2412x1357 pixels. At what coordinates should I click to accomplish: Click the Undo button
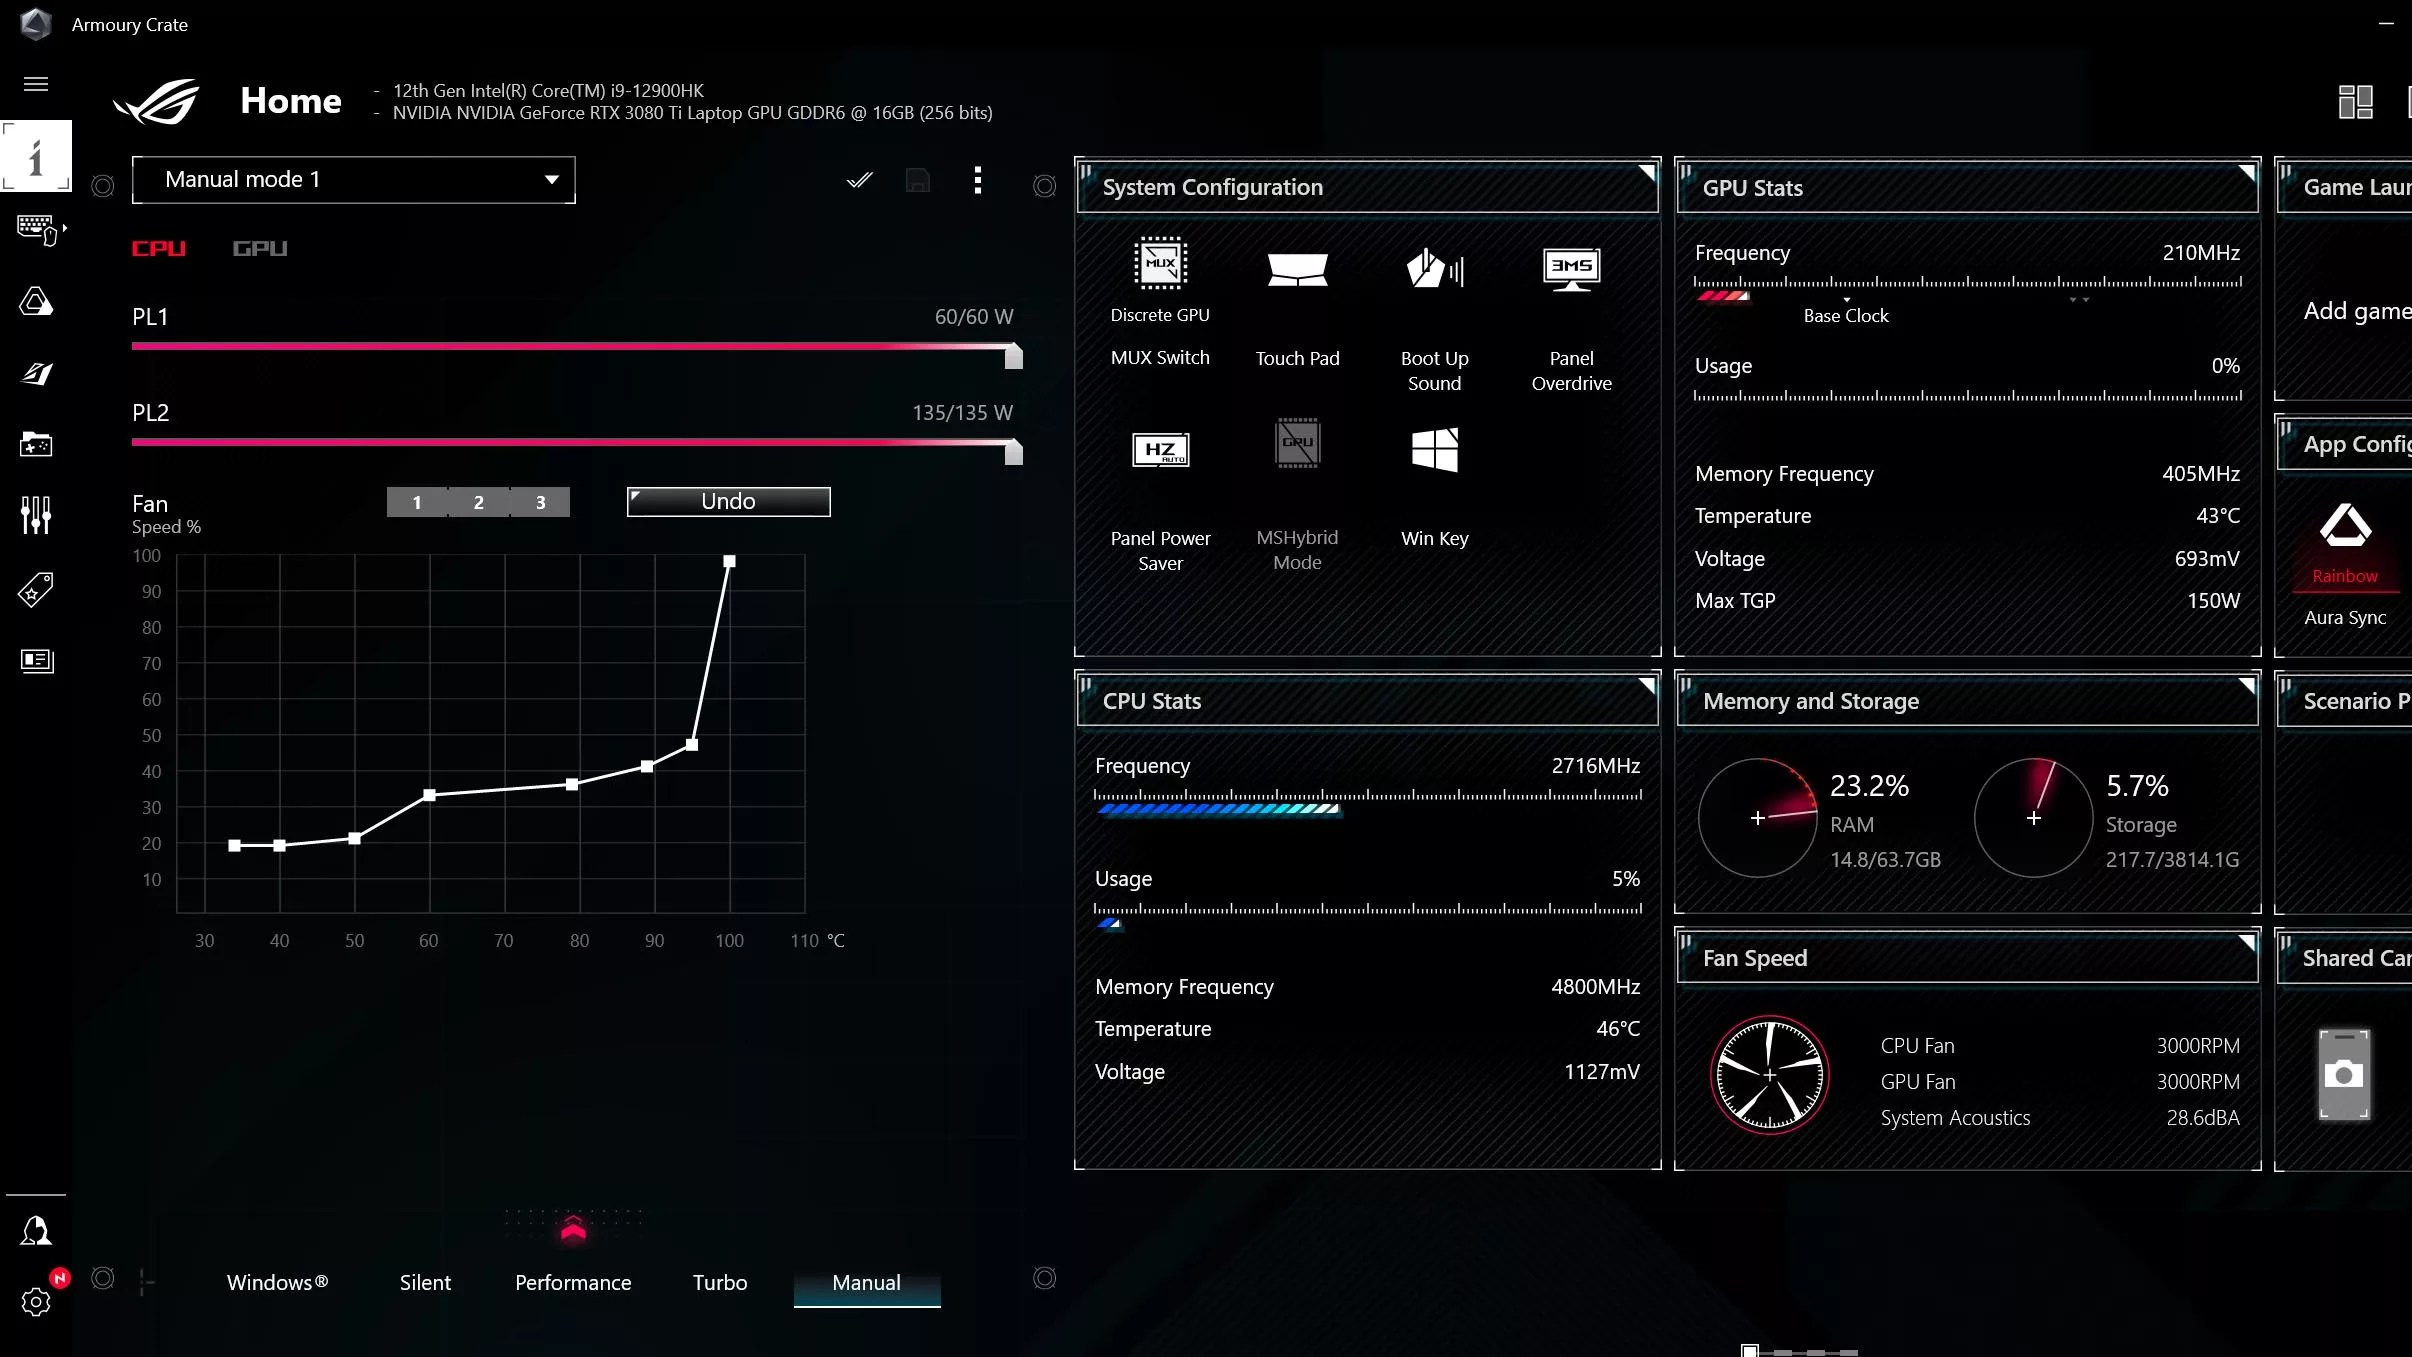pyautogui.click(x=728, y=501)
